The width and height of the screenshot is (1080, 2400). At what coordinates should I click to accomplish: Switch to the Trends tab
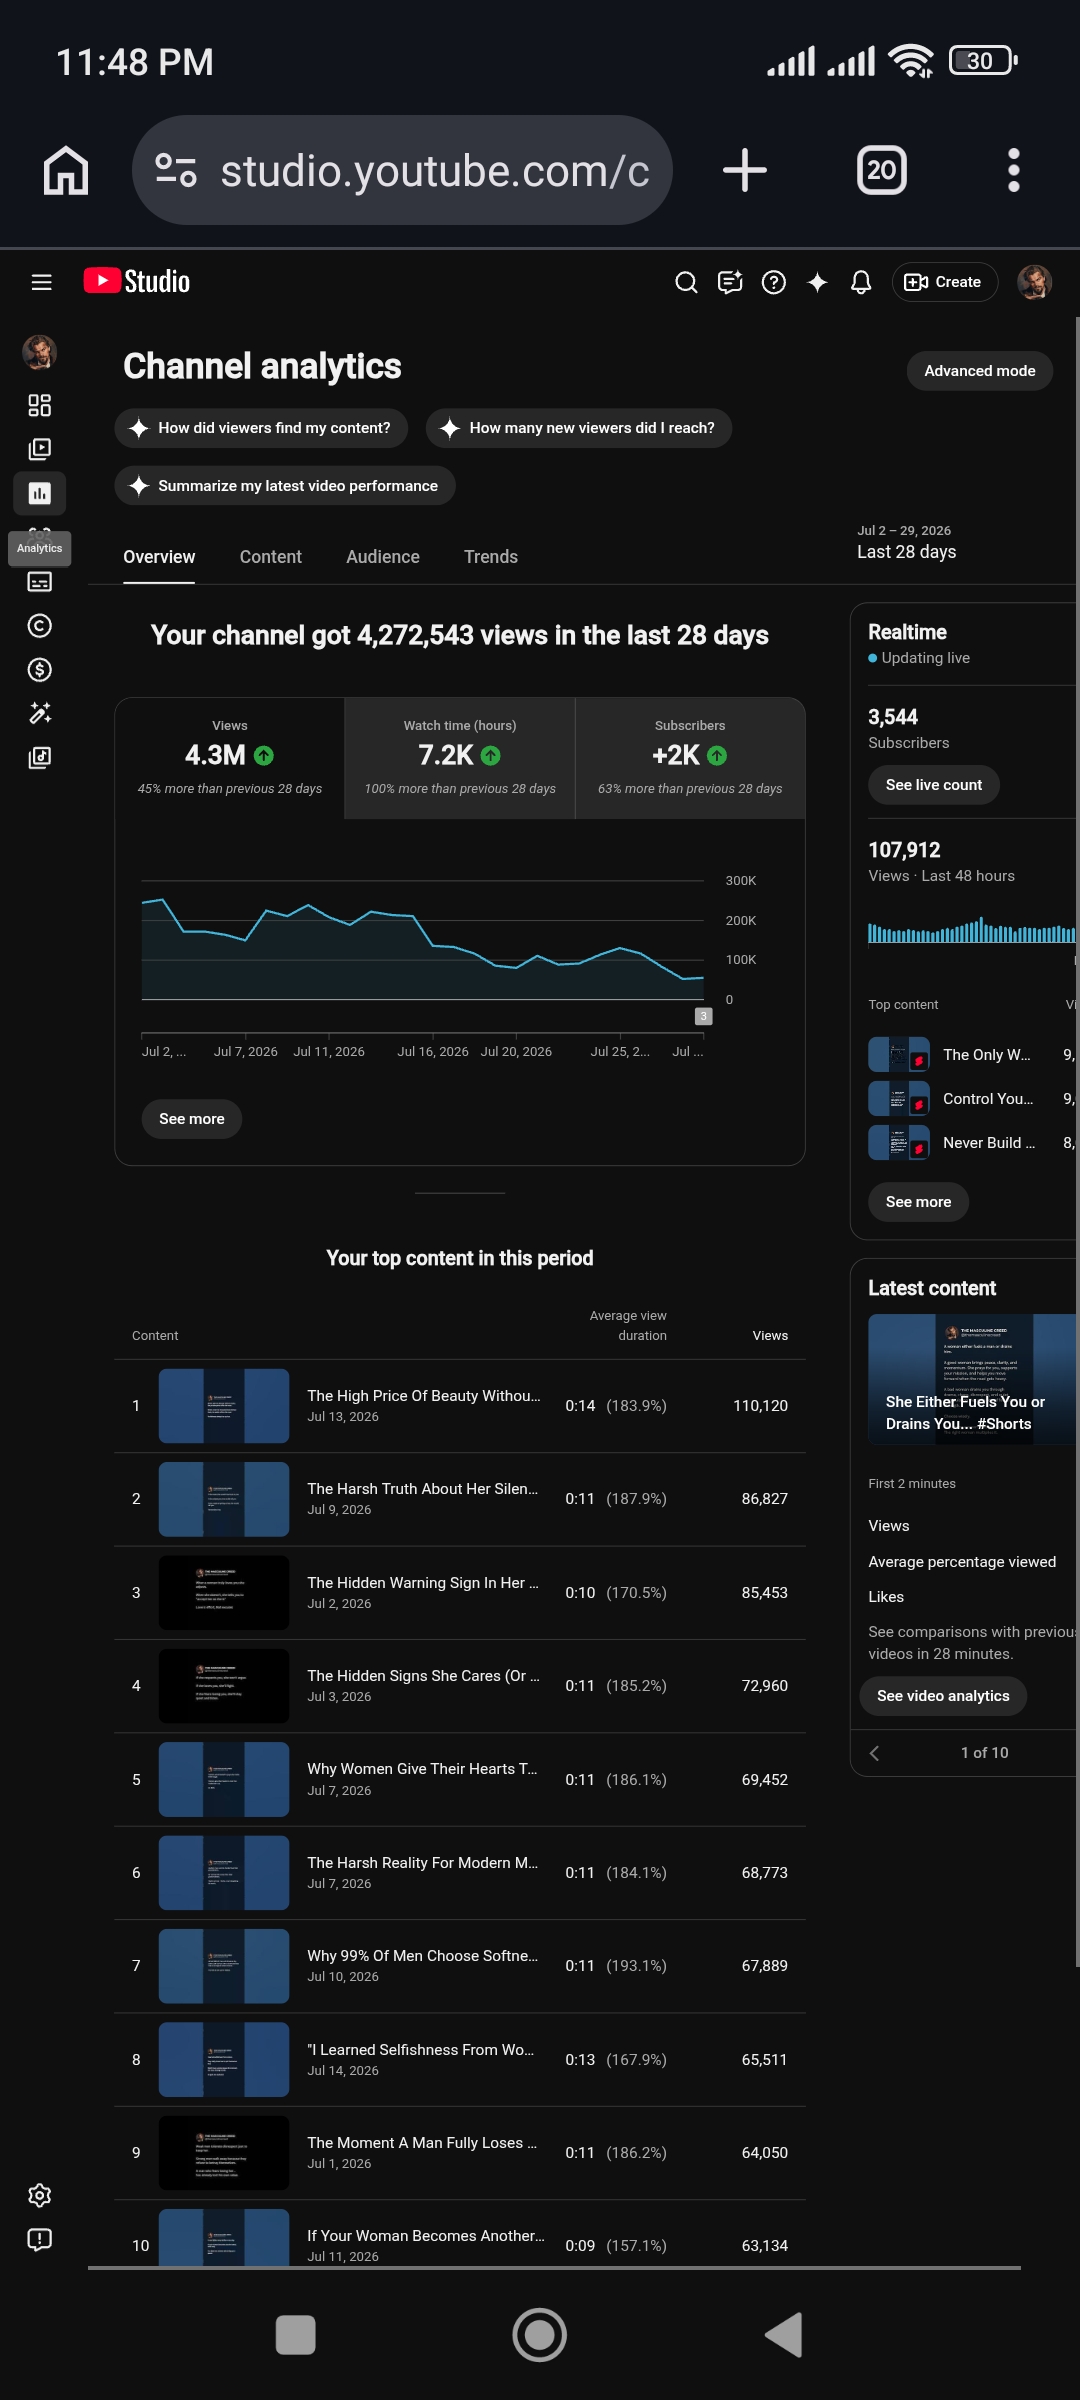click(x=491, y=557)
